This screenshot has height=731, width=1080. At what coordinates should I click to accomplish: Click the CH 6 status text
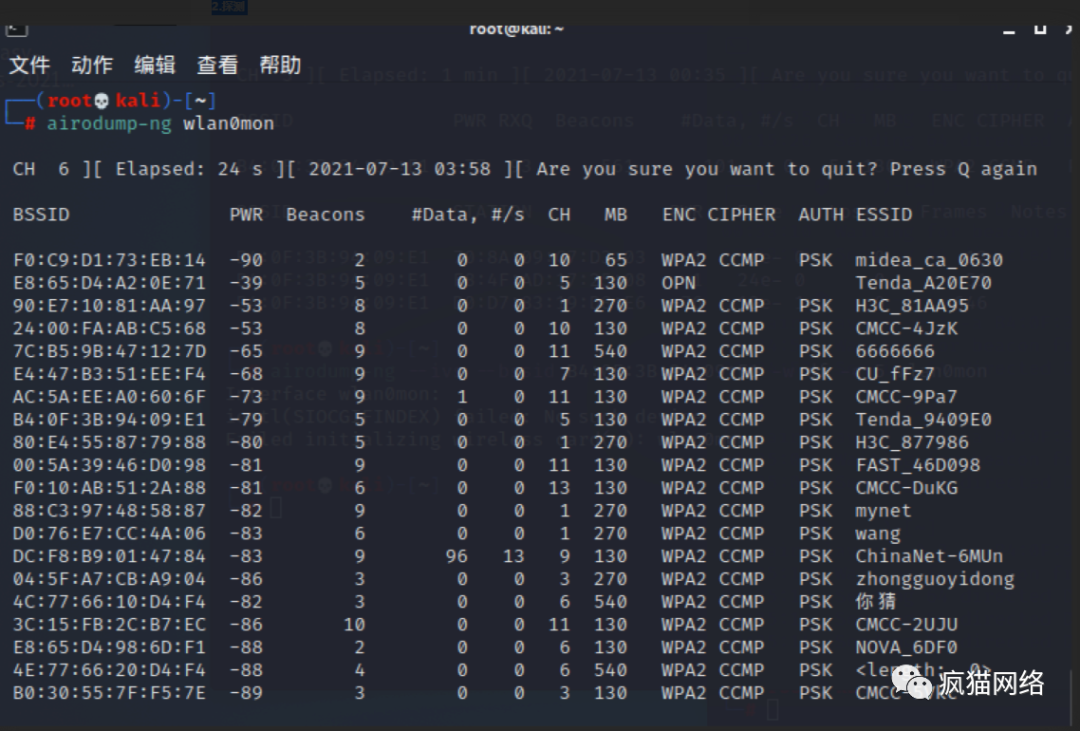[x=41, y=169]
